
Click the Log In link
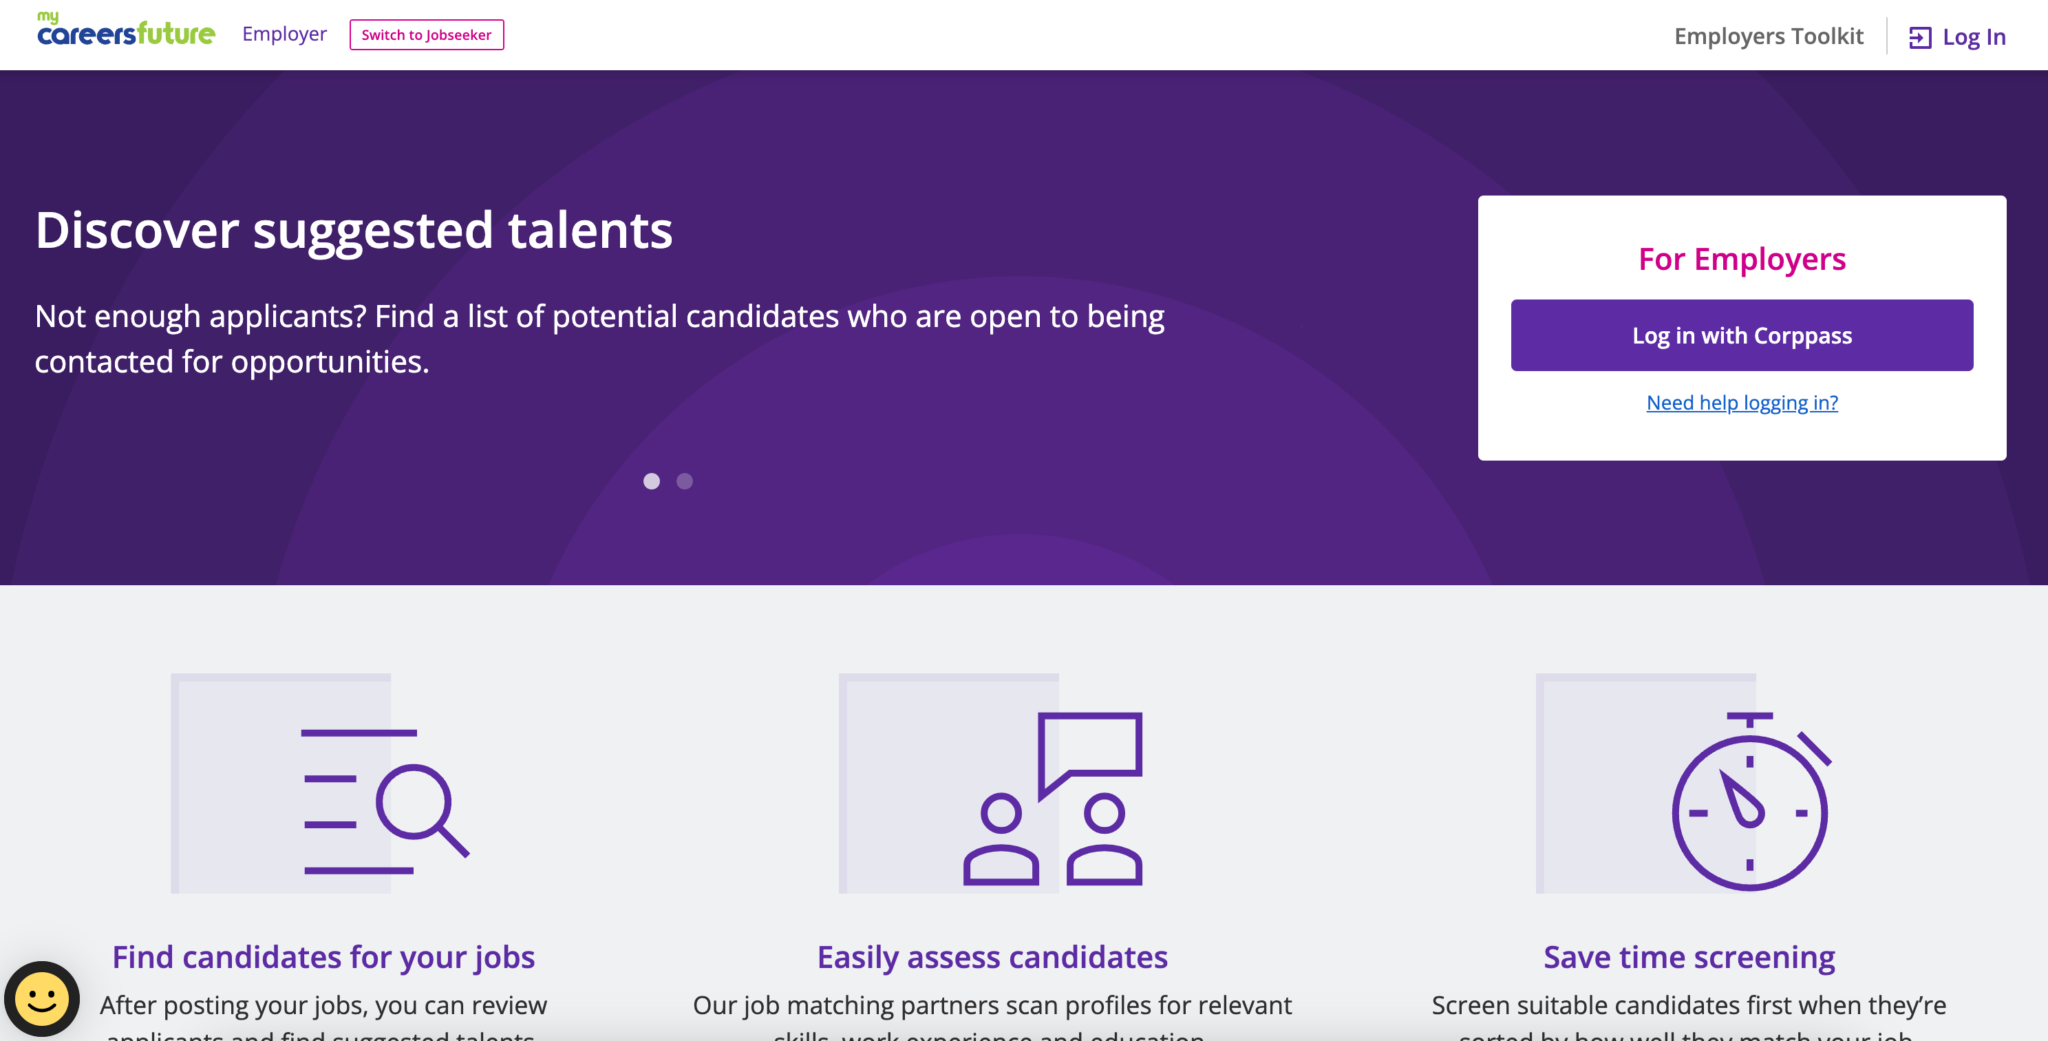1973,38
